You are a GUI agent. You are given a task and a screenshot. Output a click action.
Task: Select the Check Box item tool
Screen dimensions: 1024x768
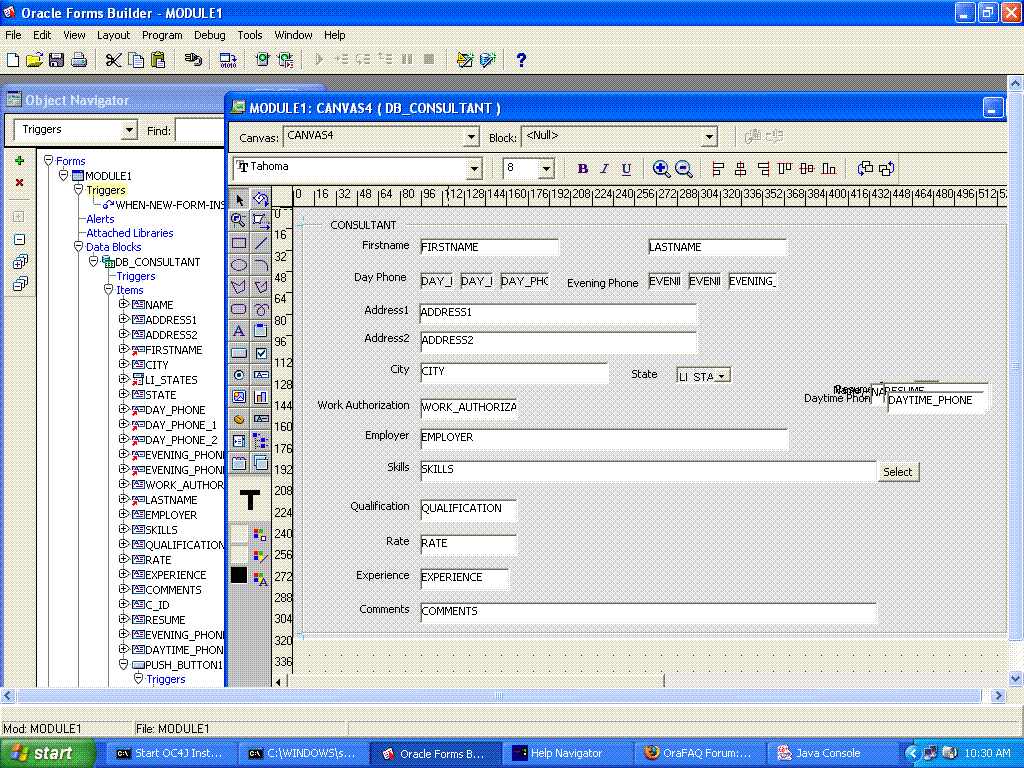pyautogui.click(x=261, y=353)
